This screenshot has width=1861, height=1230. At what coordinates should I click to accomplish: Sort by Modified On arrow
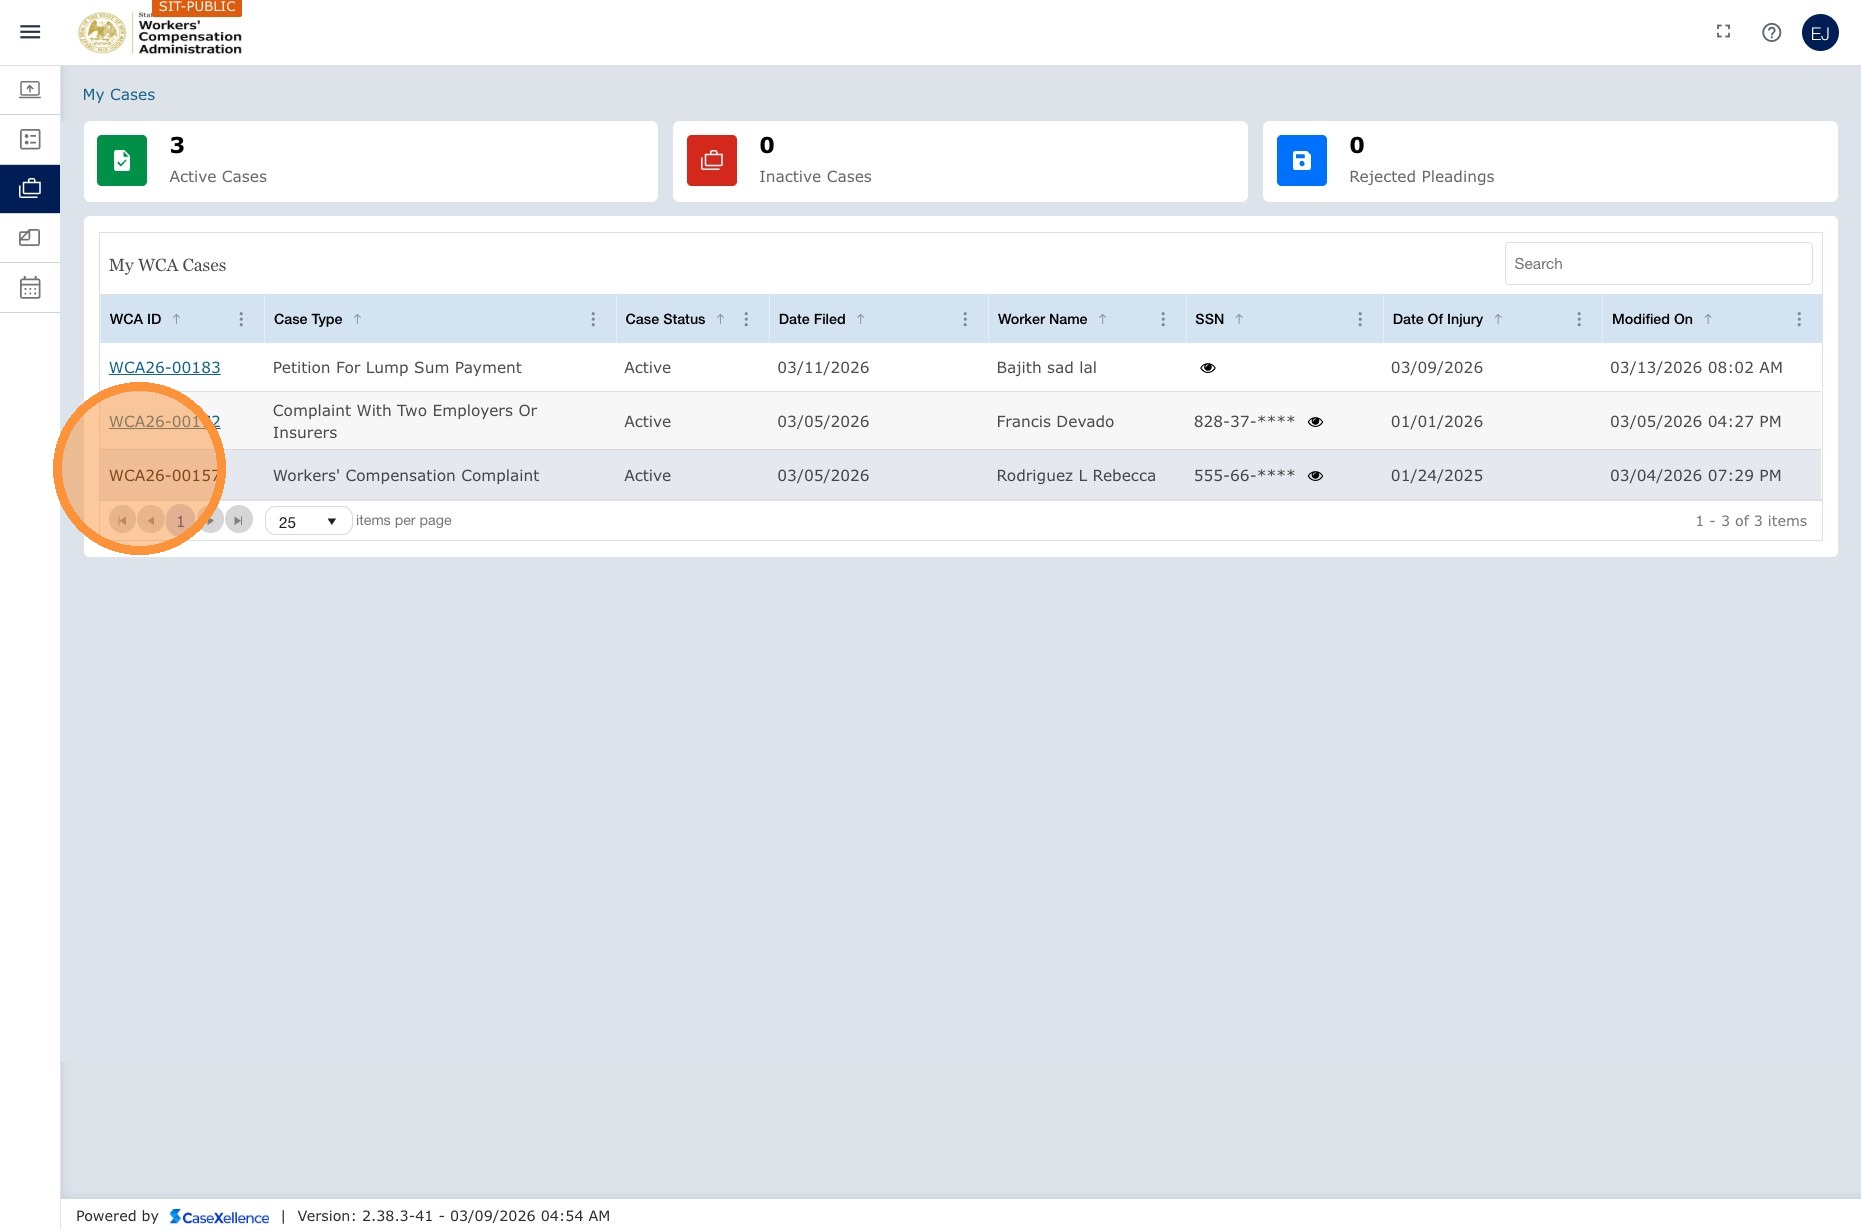[x=1708, y=319]
